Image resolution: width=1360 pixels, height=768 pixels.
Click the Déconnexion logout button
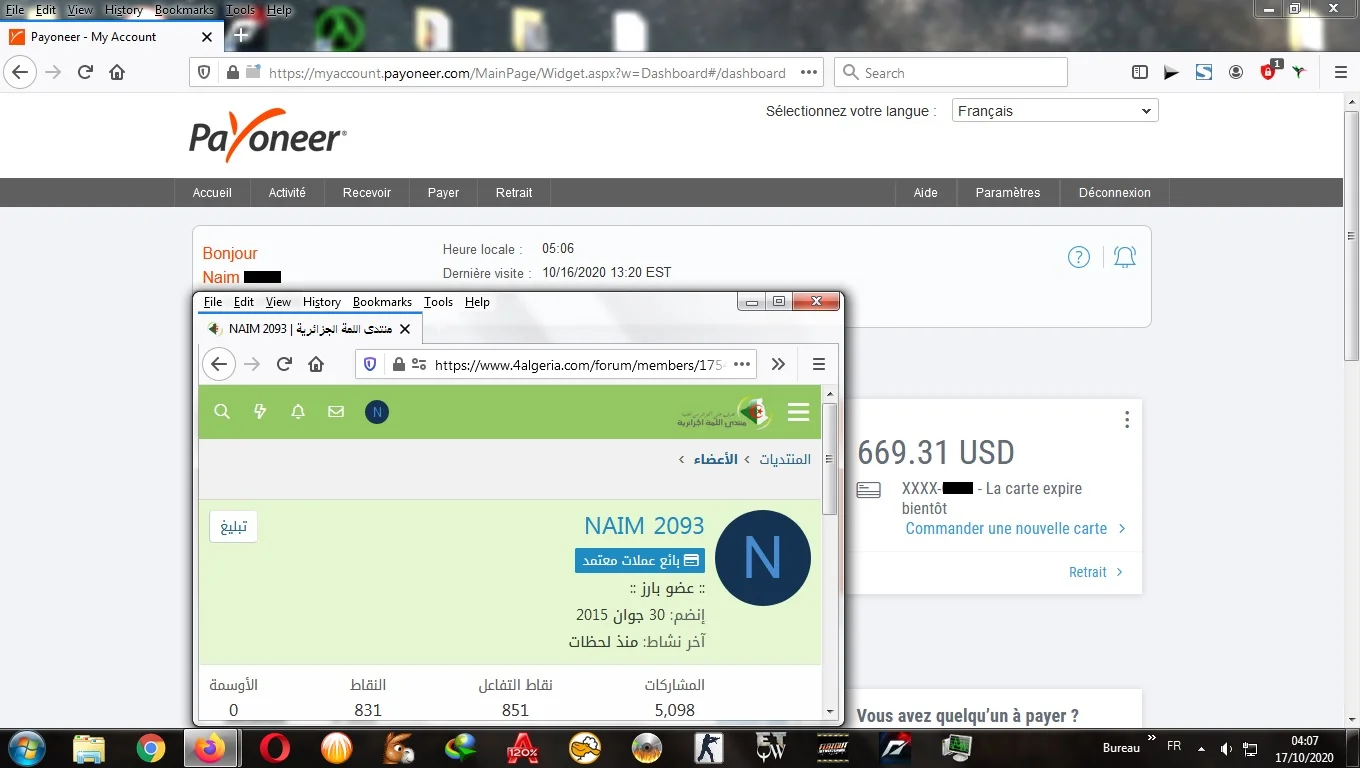1114,193
